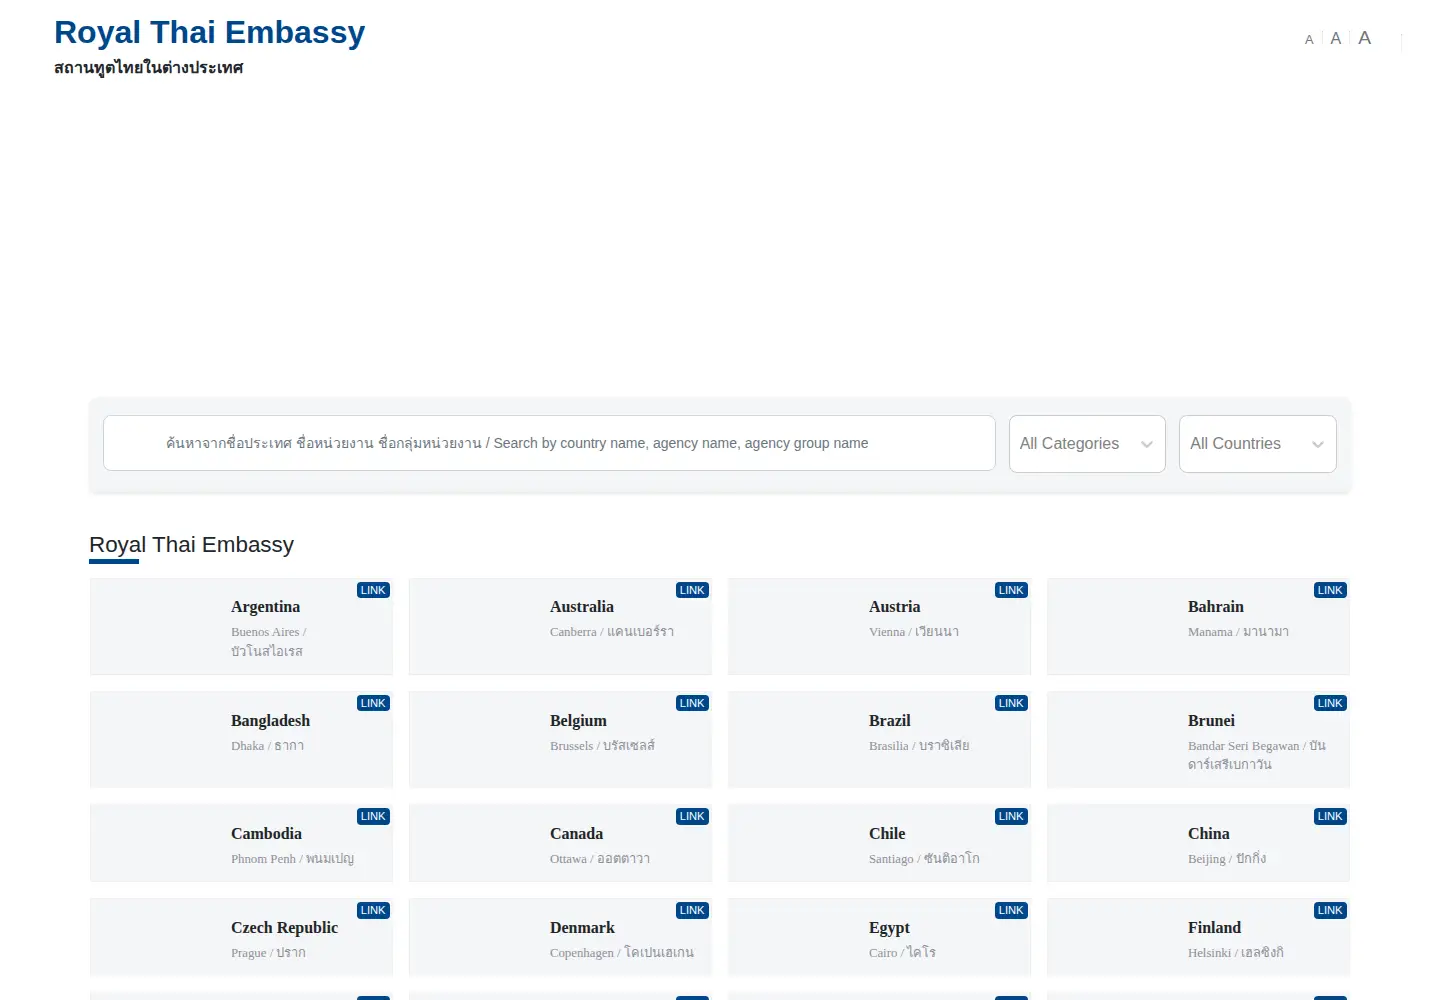Click the LINK badge on Finland card

click(1330, 910)
